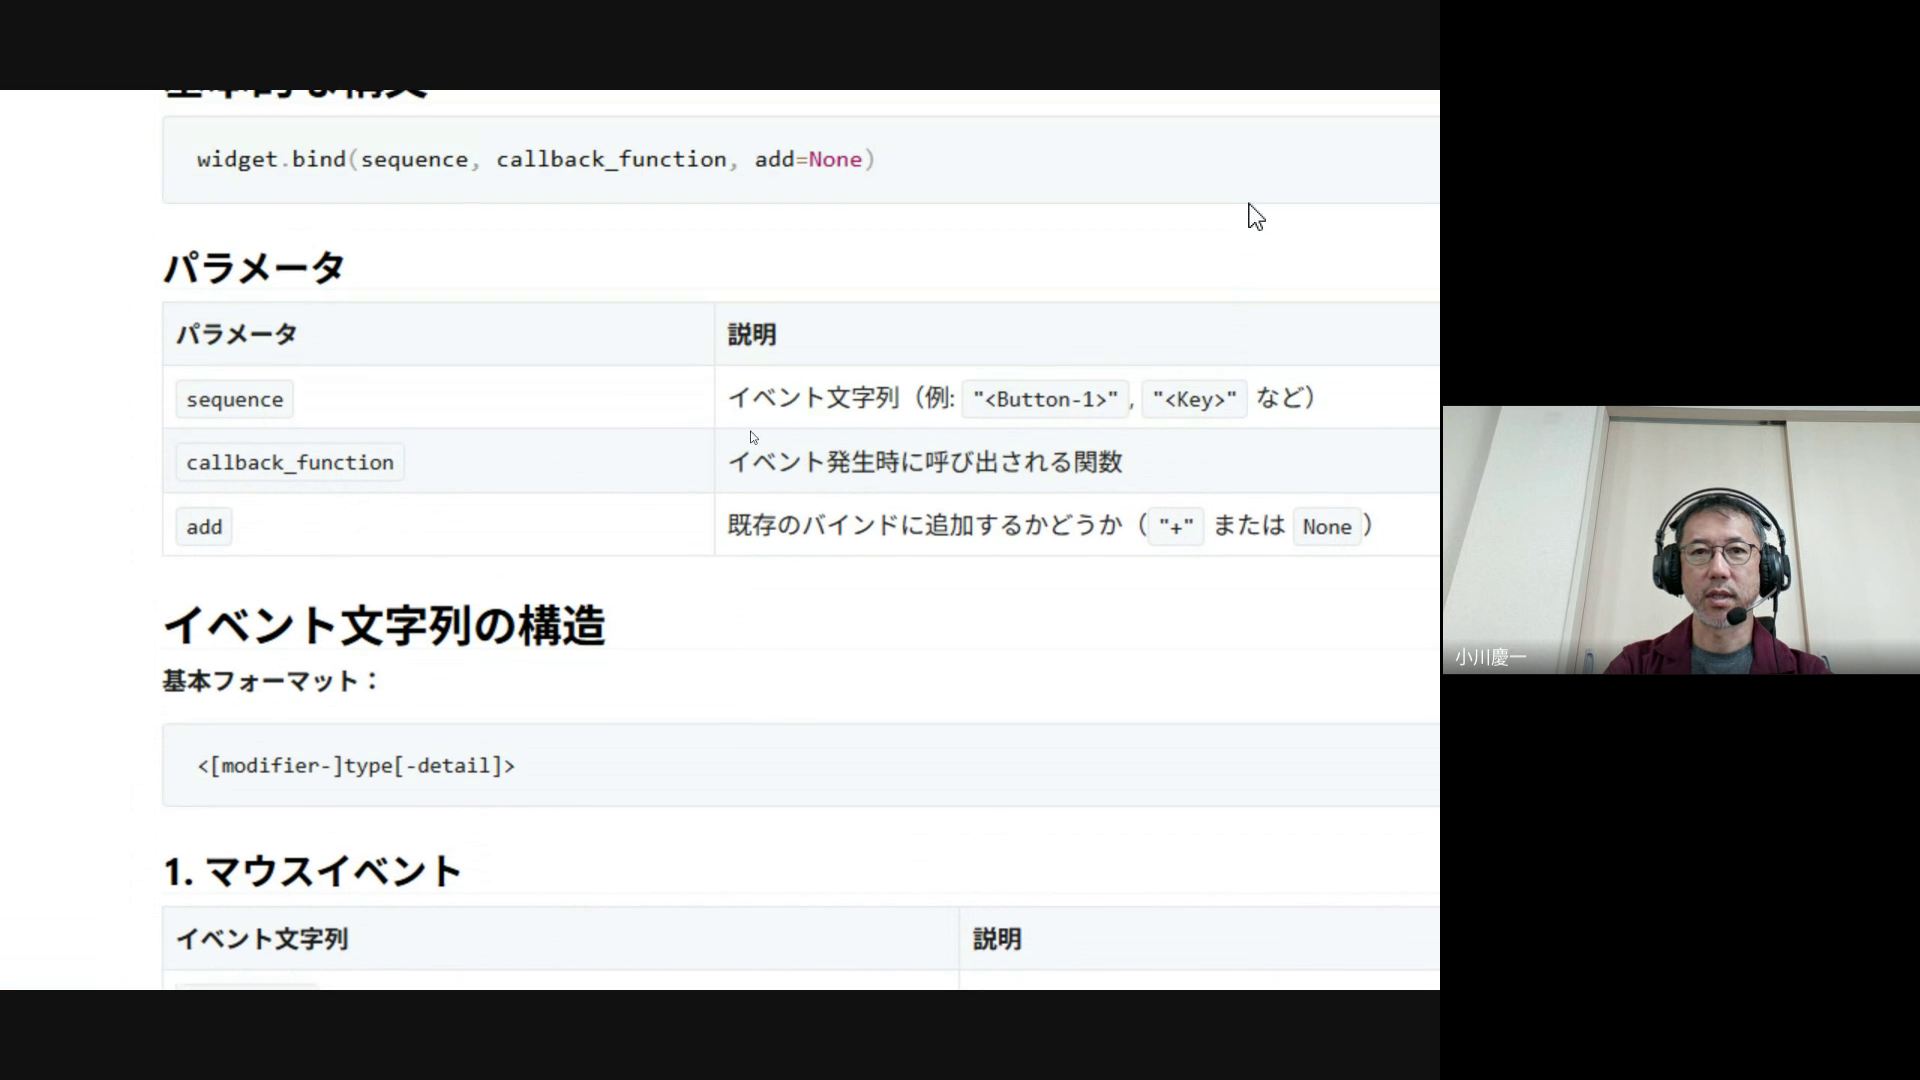
Task: Click the イベント発生時に呼び出される関数 description
Action: 925,462
